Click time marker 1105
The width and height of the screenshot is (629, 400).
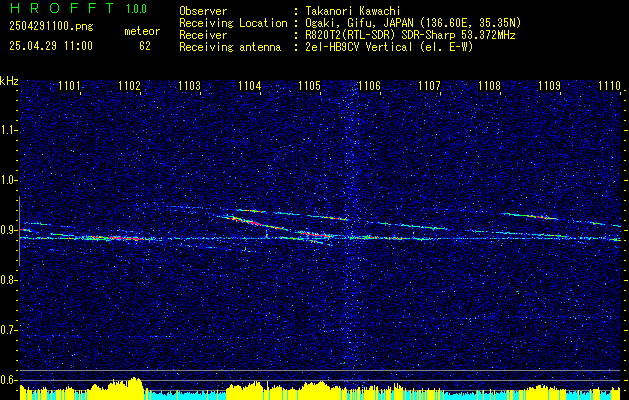point(310,85)
